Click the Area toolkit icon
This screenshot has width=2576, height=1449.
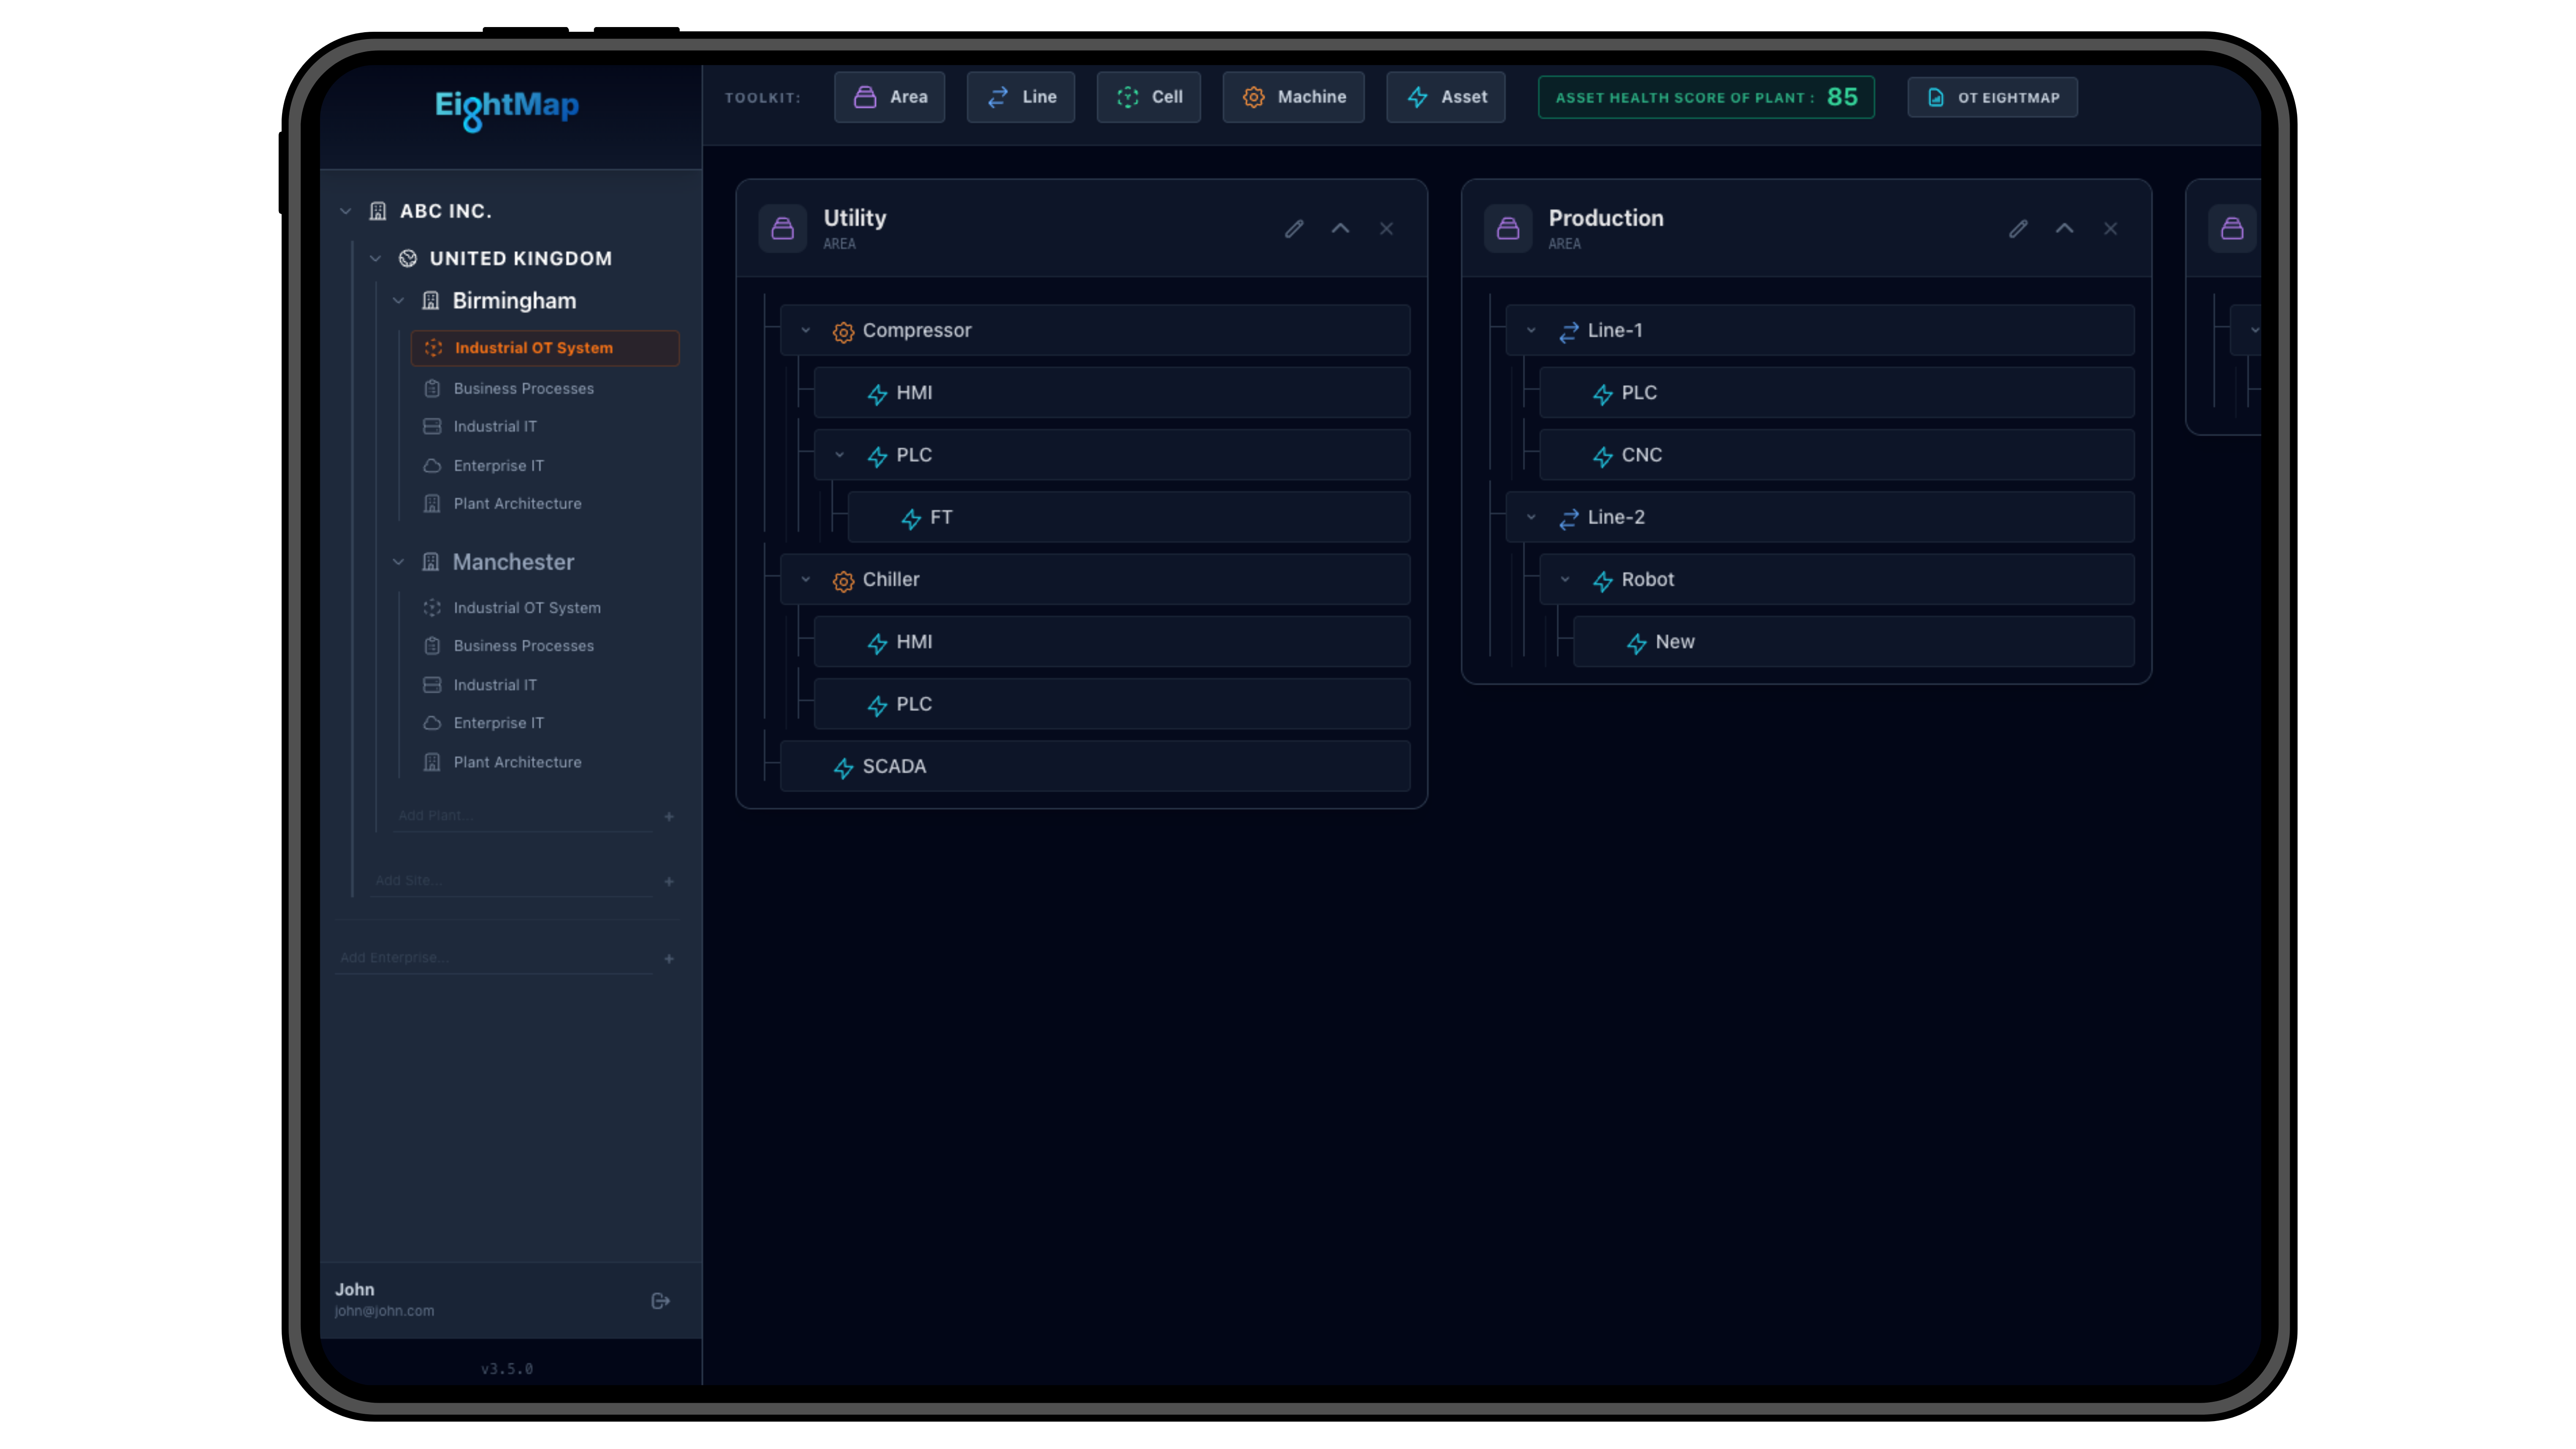(x=864, y=97)
